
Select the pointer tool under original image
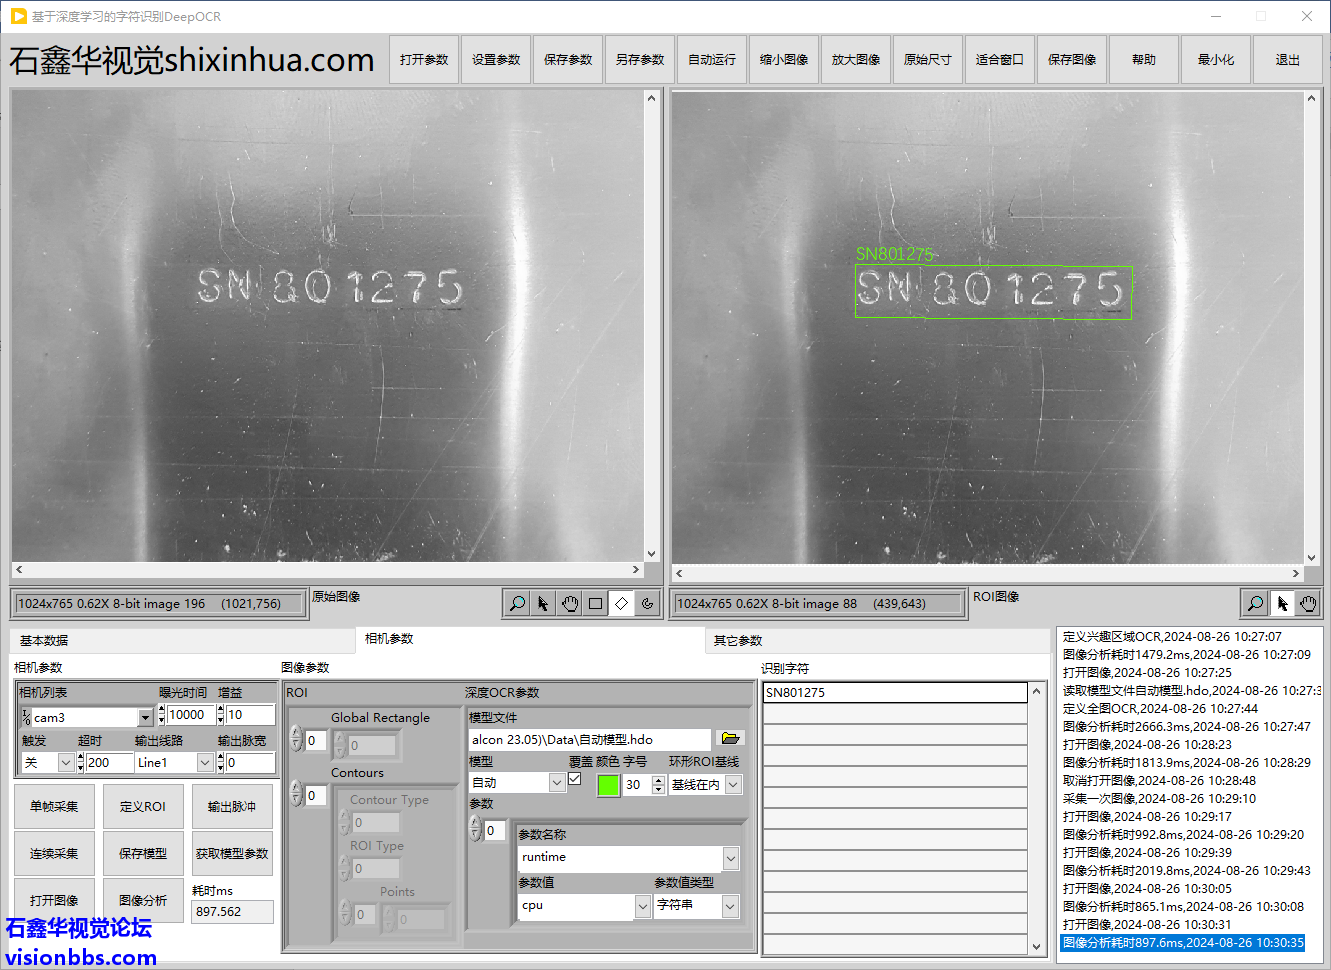coord(543,603)
